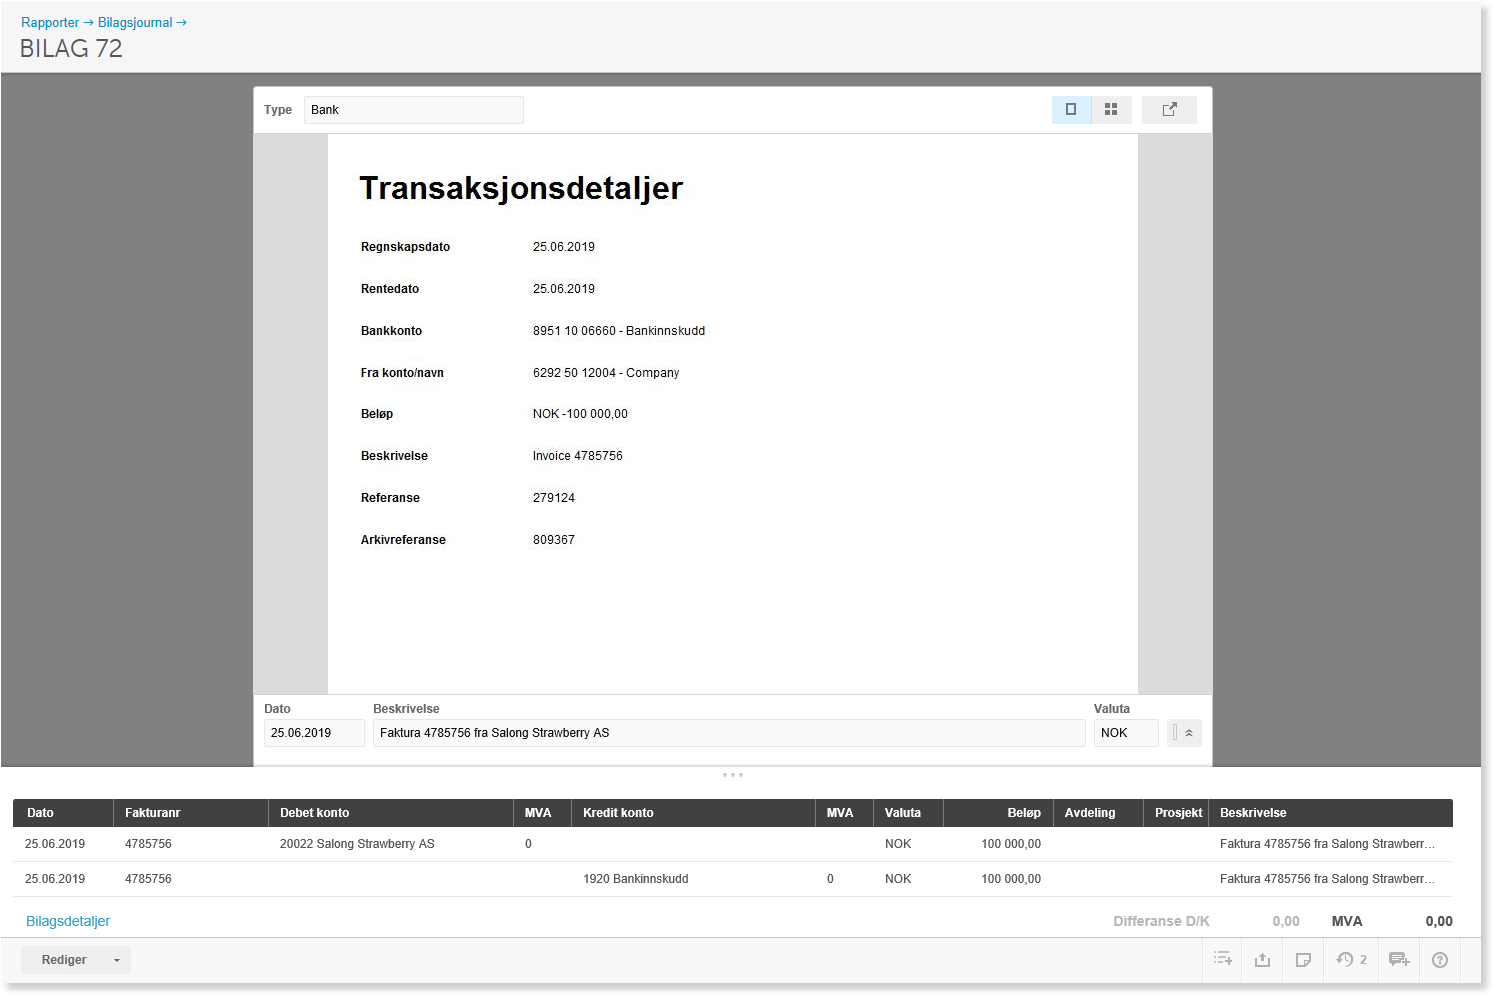The width and height of the screenshot is (1494, 996).
Task: Click the Debet konto column header
Action: [391, 813]
